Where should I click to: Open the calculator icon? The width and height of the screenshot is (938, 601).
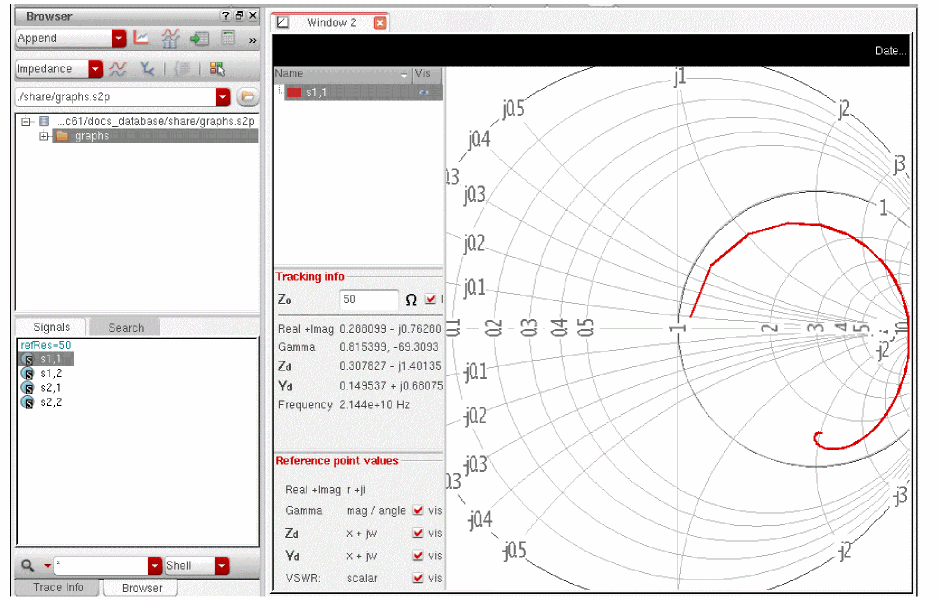pos(228,38)
